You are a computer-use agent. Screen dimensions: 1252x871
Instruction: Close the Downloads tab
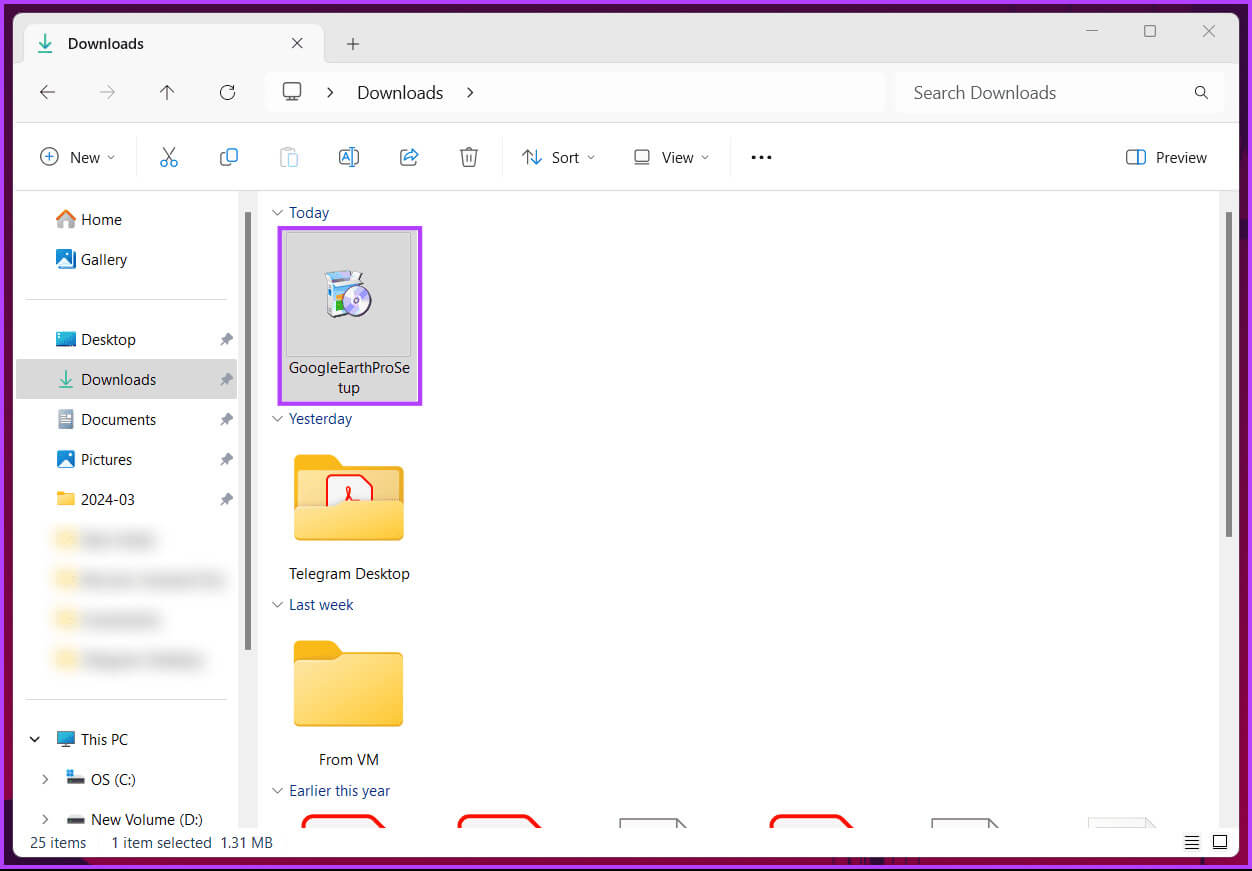[x=297, y=43]
